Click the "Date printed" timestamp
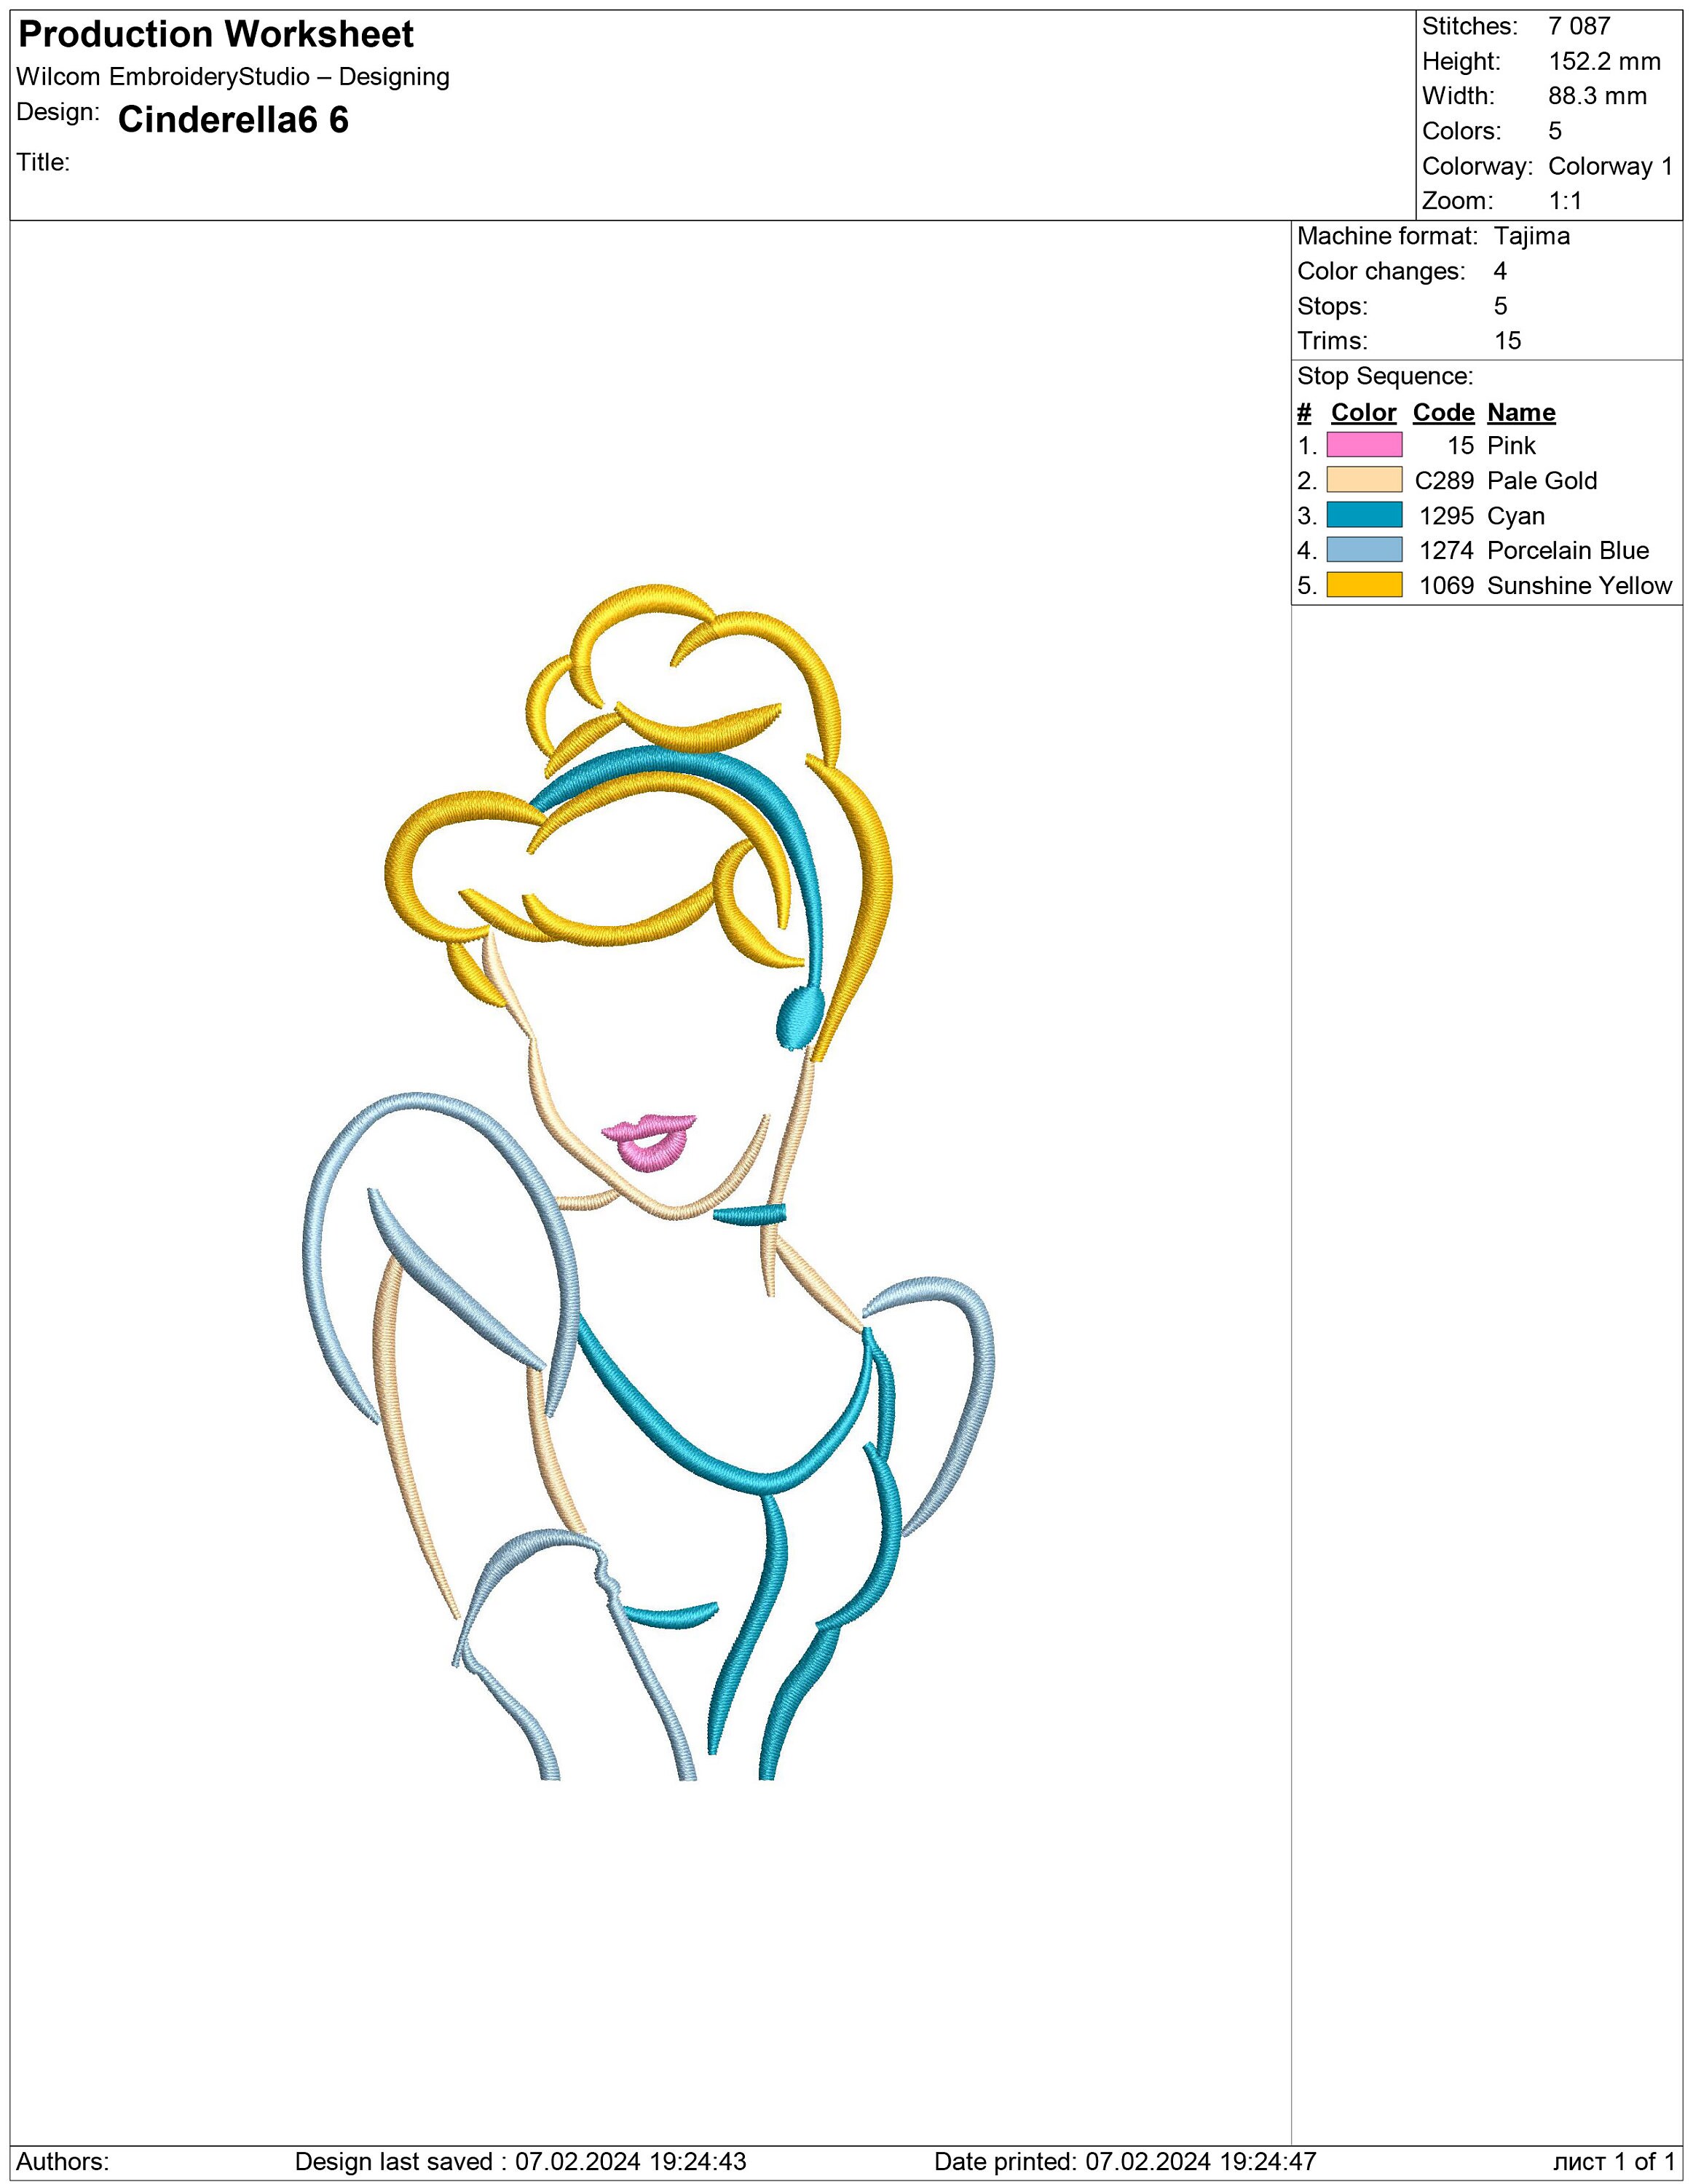 click(x=1125, y=2162)
